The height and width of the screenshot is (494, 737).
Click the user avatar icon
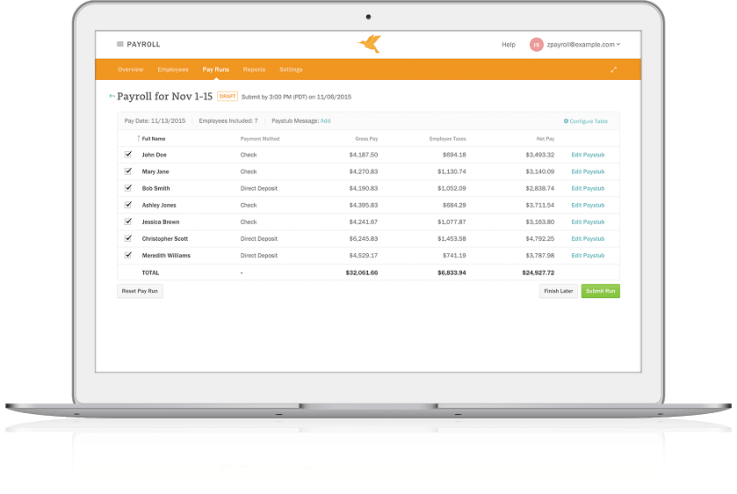coord(536,45)
